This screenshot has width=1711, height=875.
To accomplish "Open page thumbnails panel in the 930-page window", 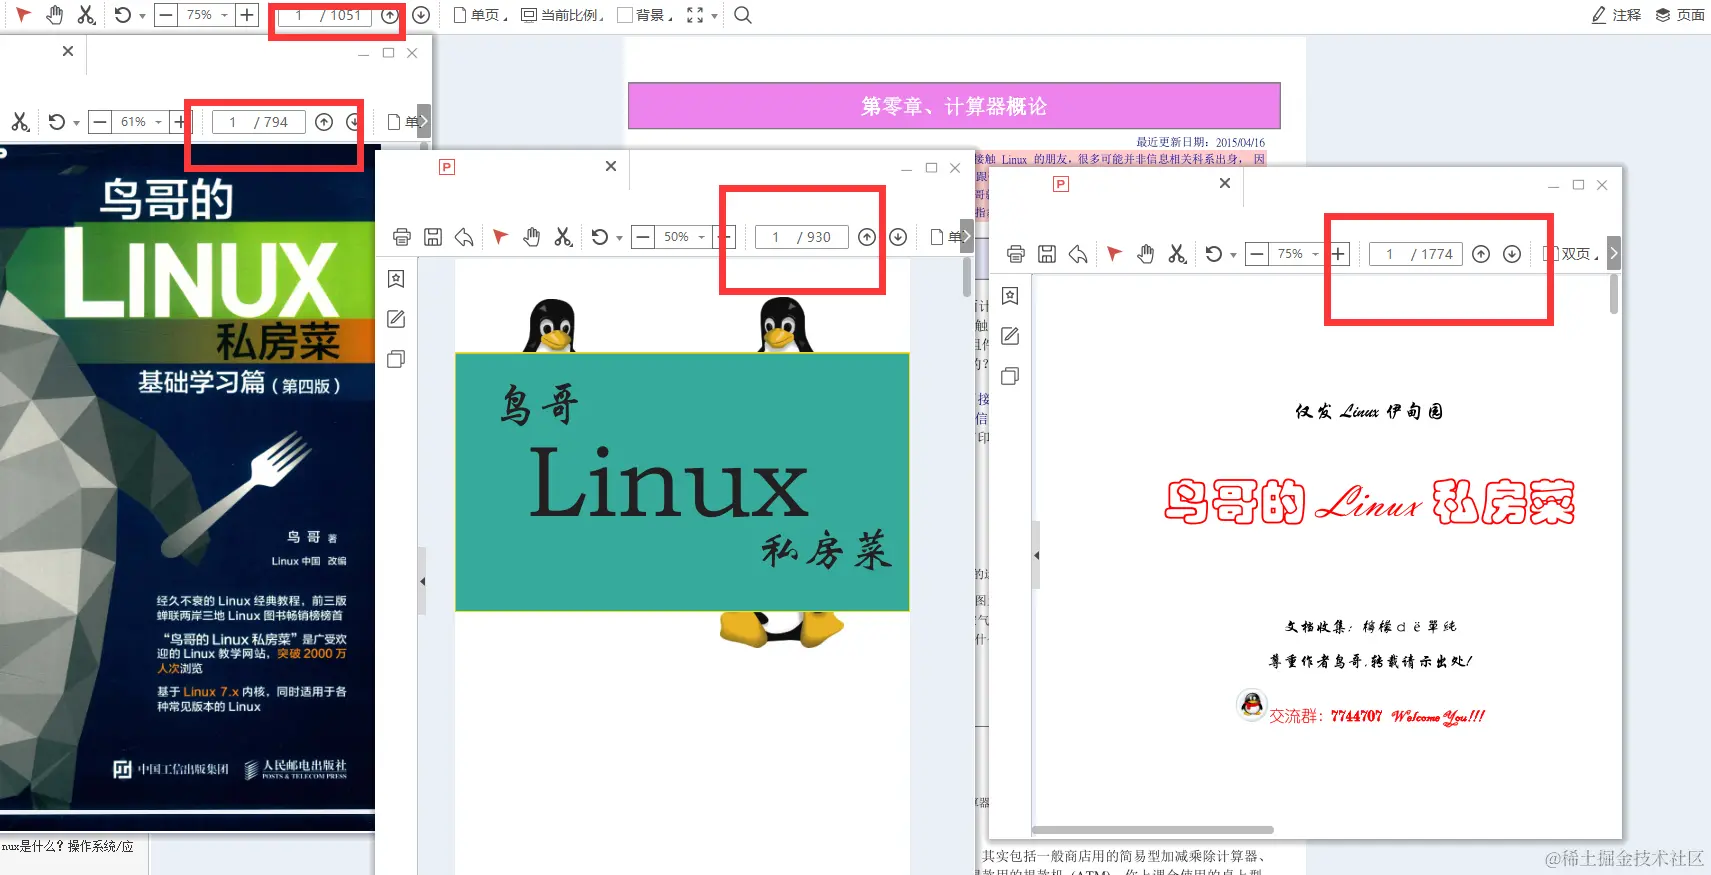I will (x=396, y=359).
